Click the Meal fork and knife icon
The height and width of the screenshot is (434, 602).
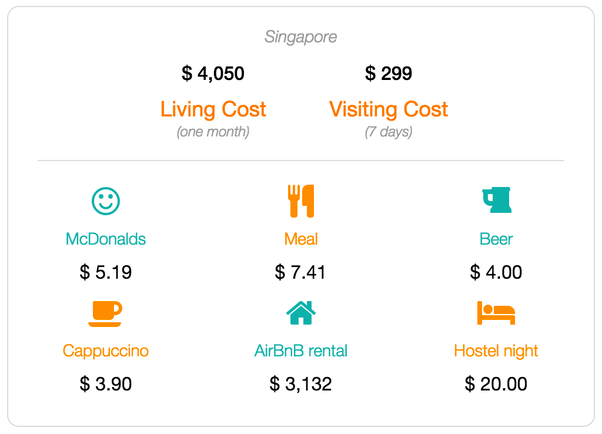(301, 201)
